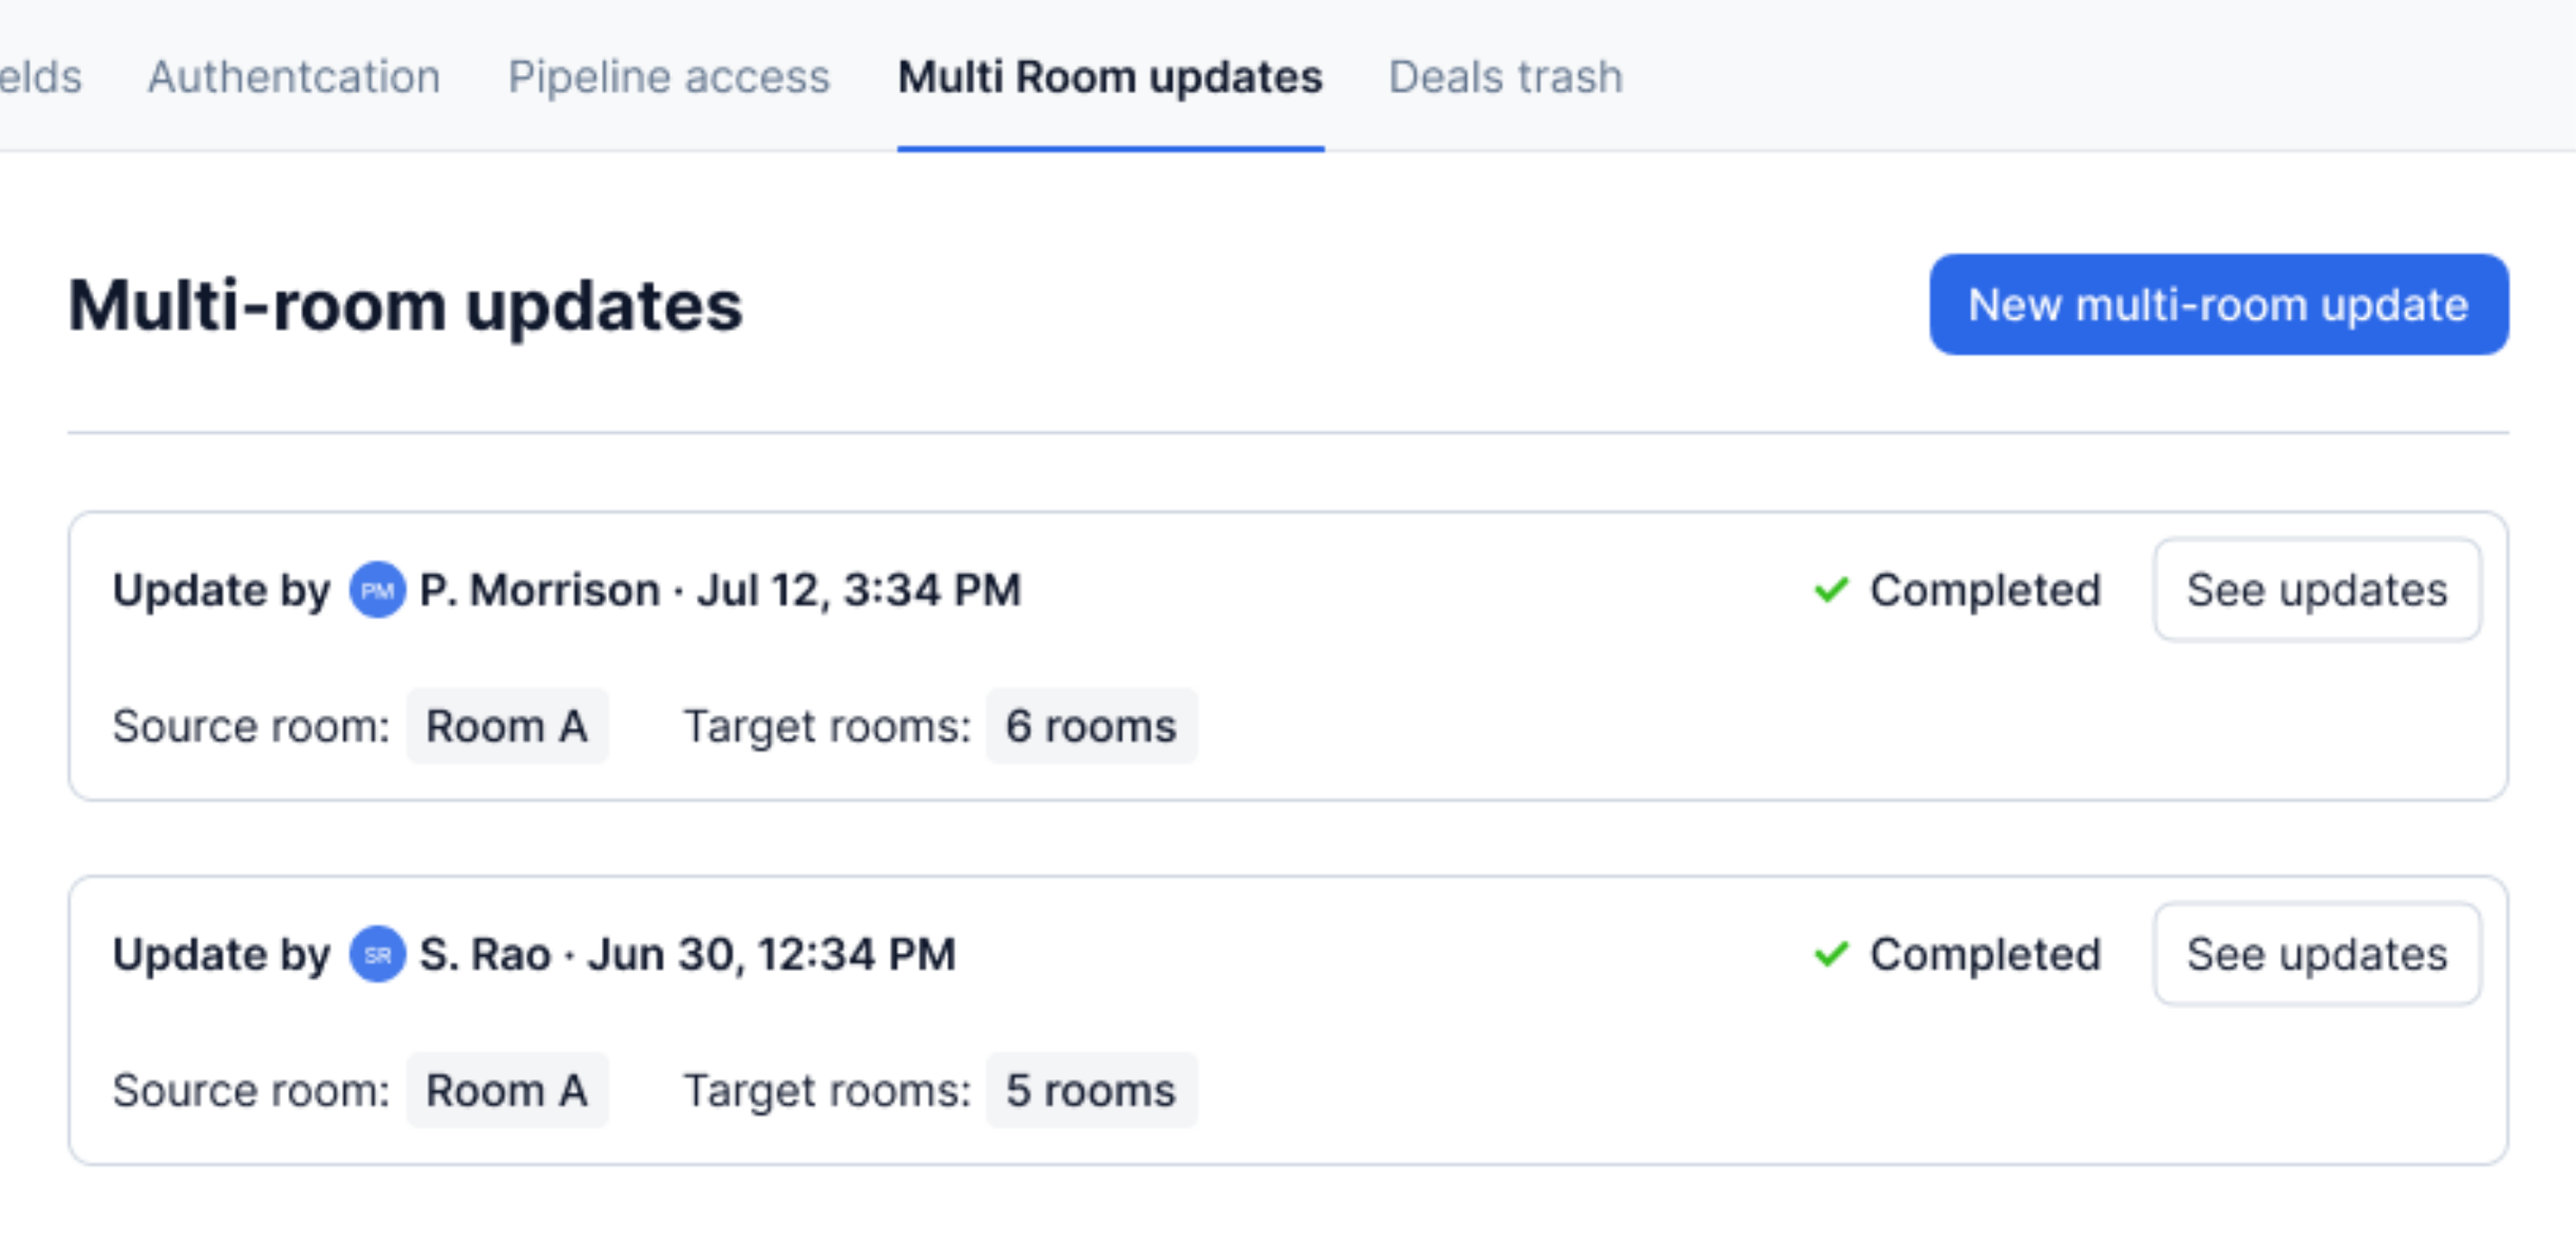See updates for P. Morrison's entry
Image resolution: width=2576 pixels, height=1235 pixels.
coord(2316,590)
